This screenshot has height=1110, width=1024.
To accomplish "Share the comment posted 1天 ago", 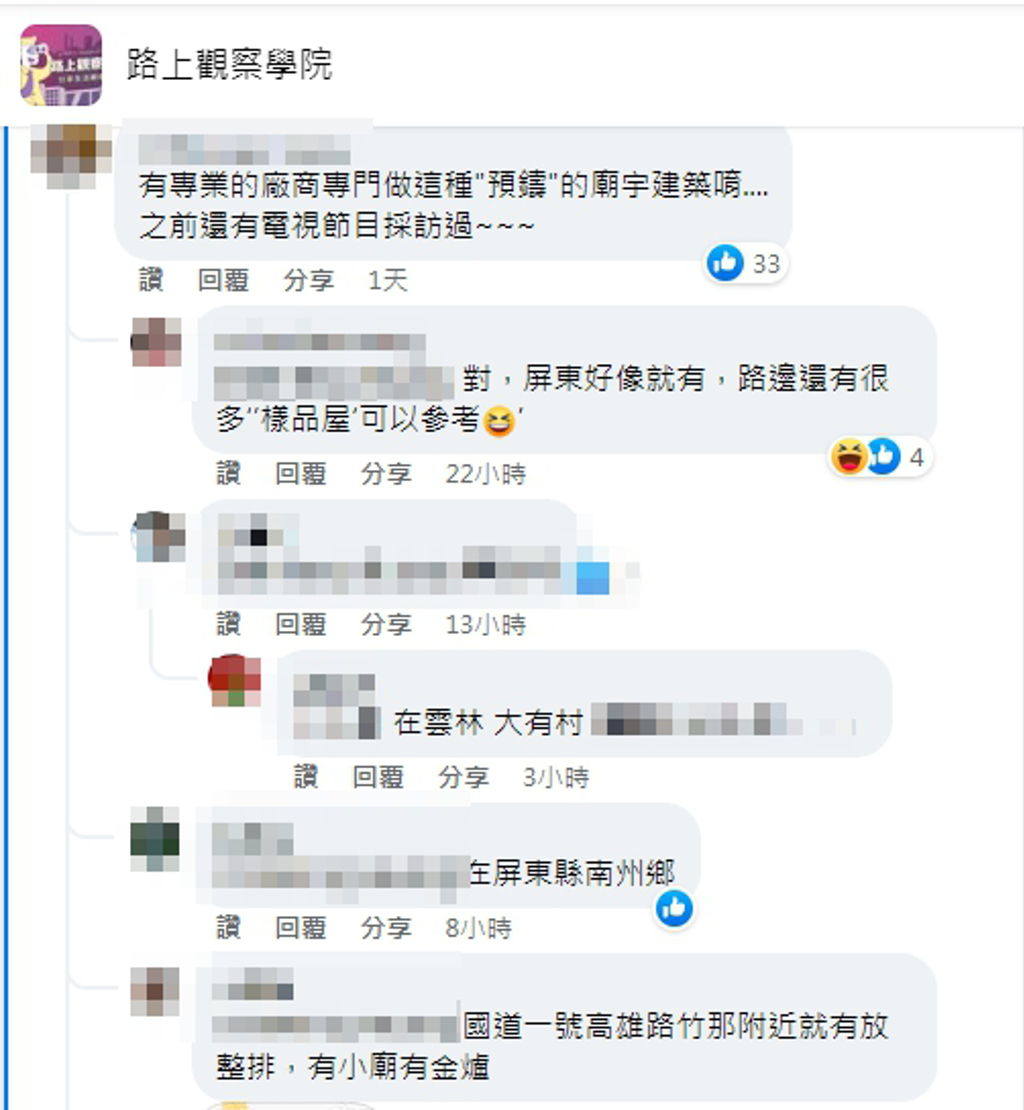I will tap(309, 280).
